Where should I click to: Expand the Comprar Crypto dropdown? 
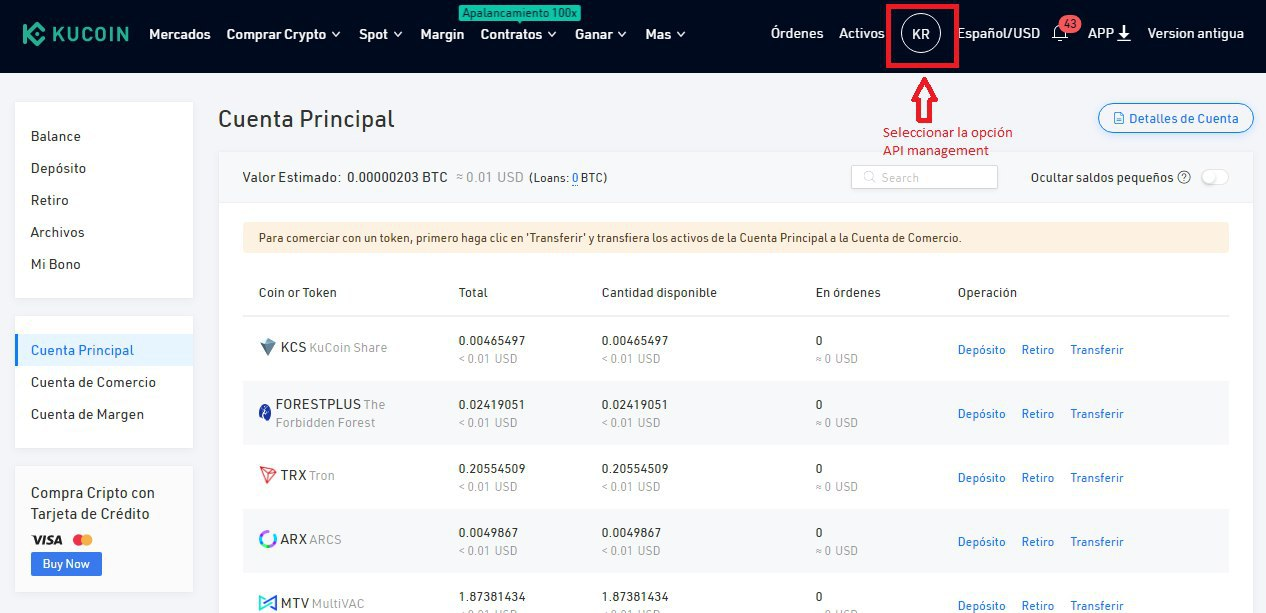pos(283,34)
